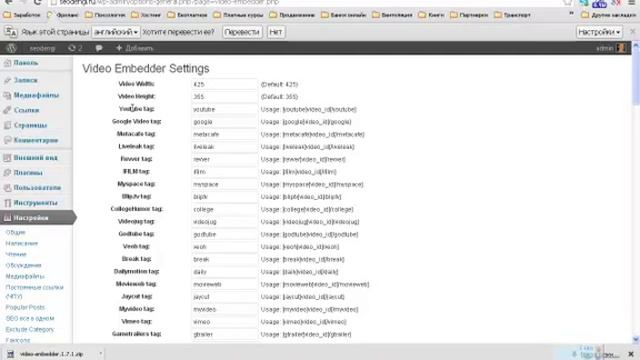Image resolution: width=640 pixels, height=360 pixels.
Task: Expand the bookmarks overflow chevron
Action: click(x=571, y=14)
